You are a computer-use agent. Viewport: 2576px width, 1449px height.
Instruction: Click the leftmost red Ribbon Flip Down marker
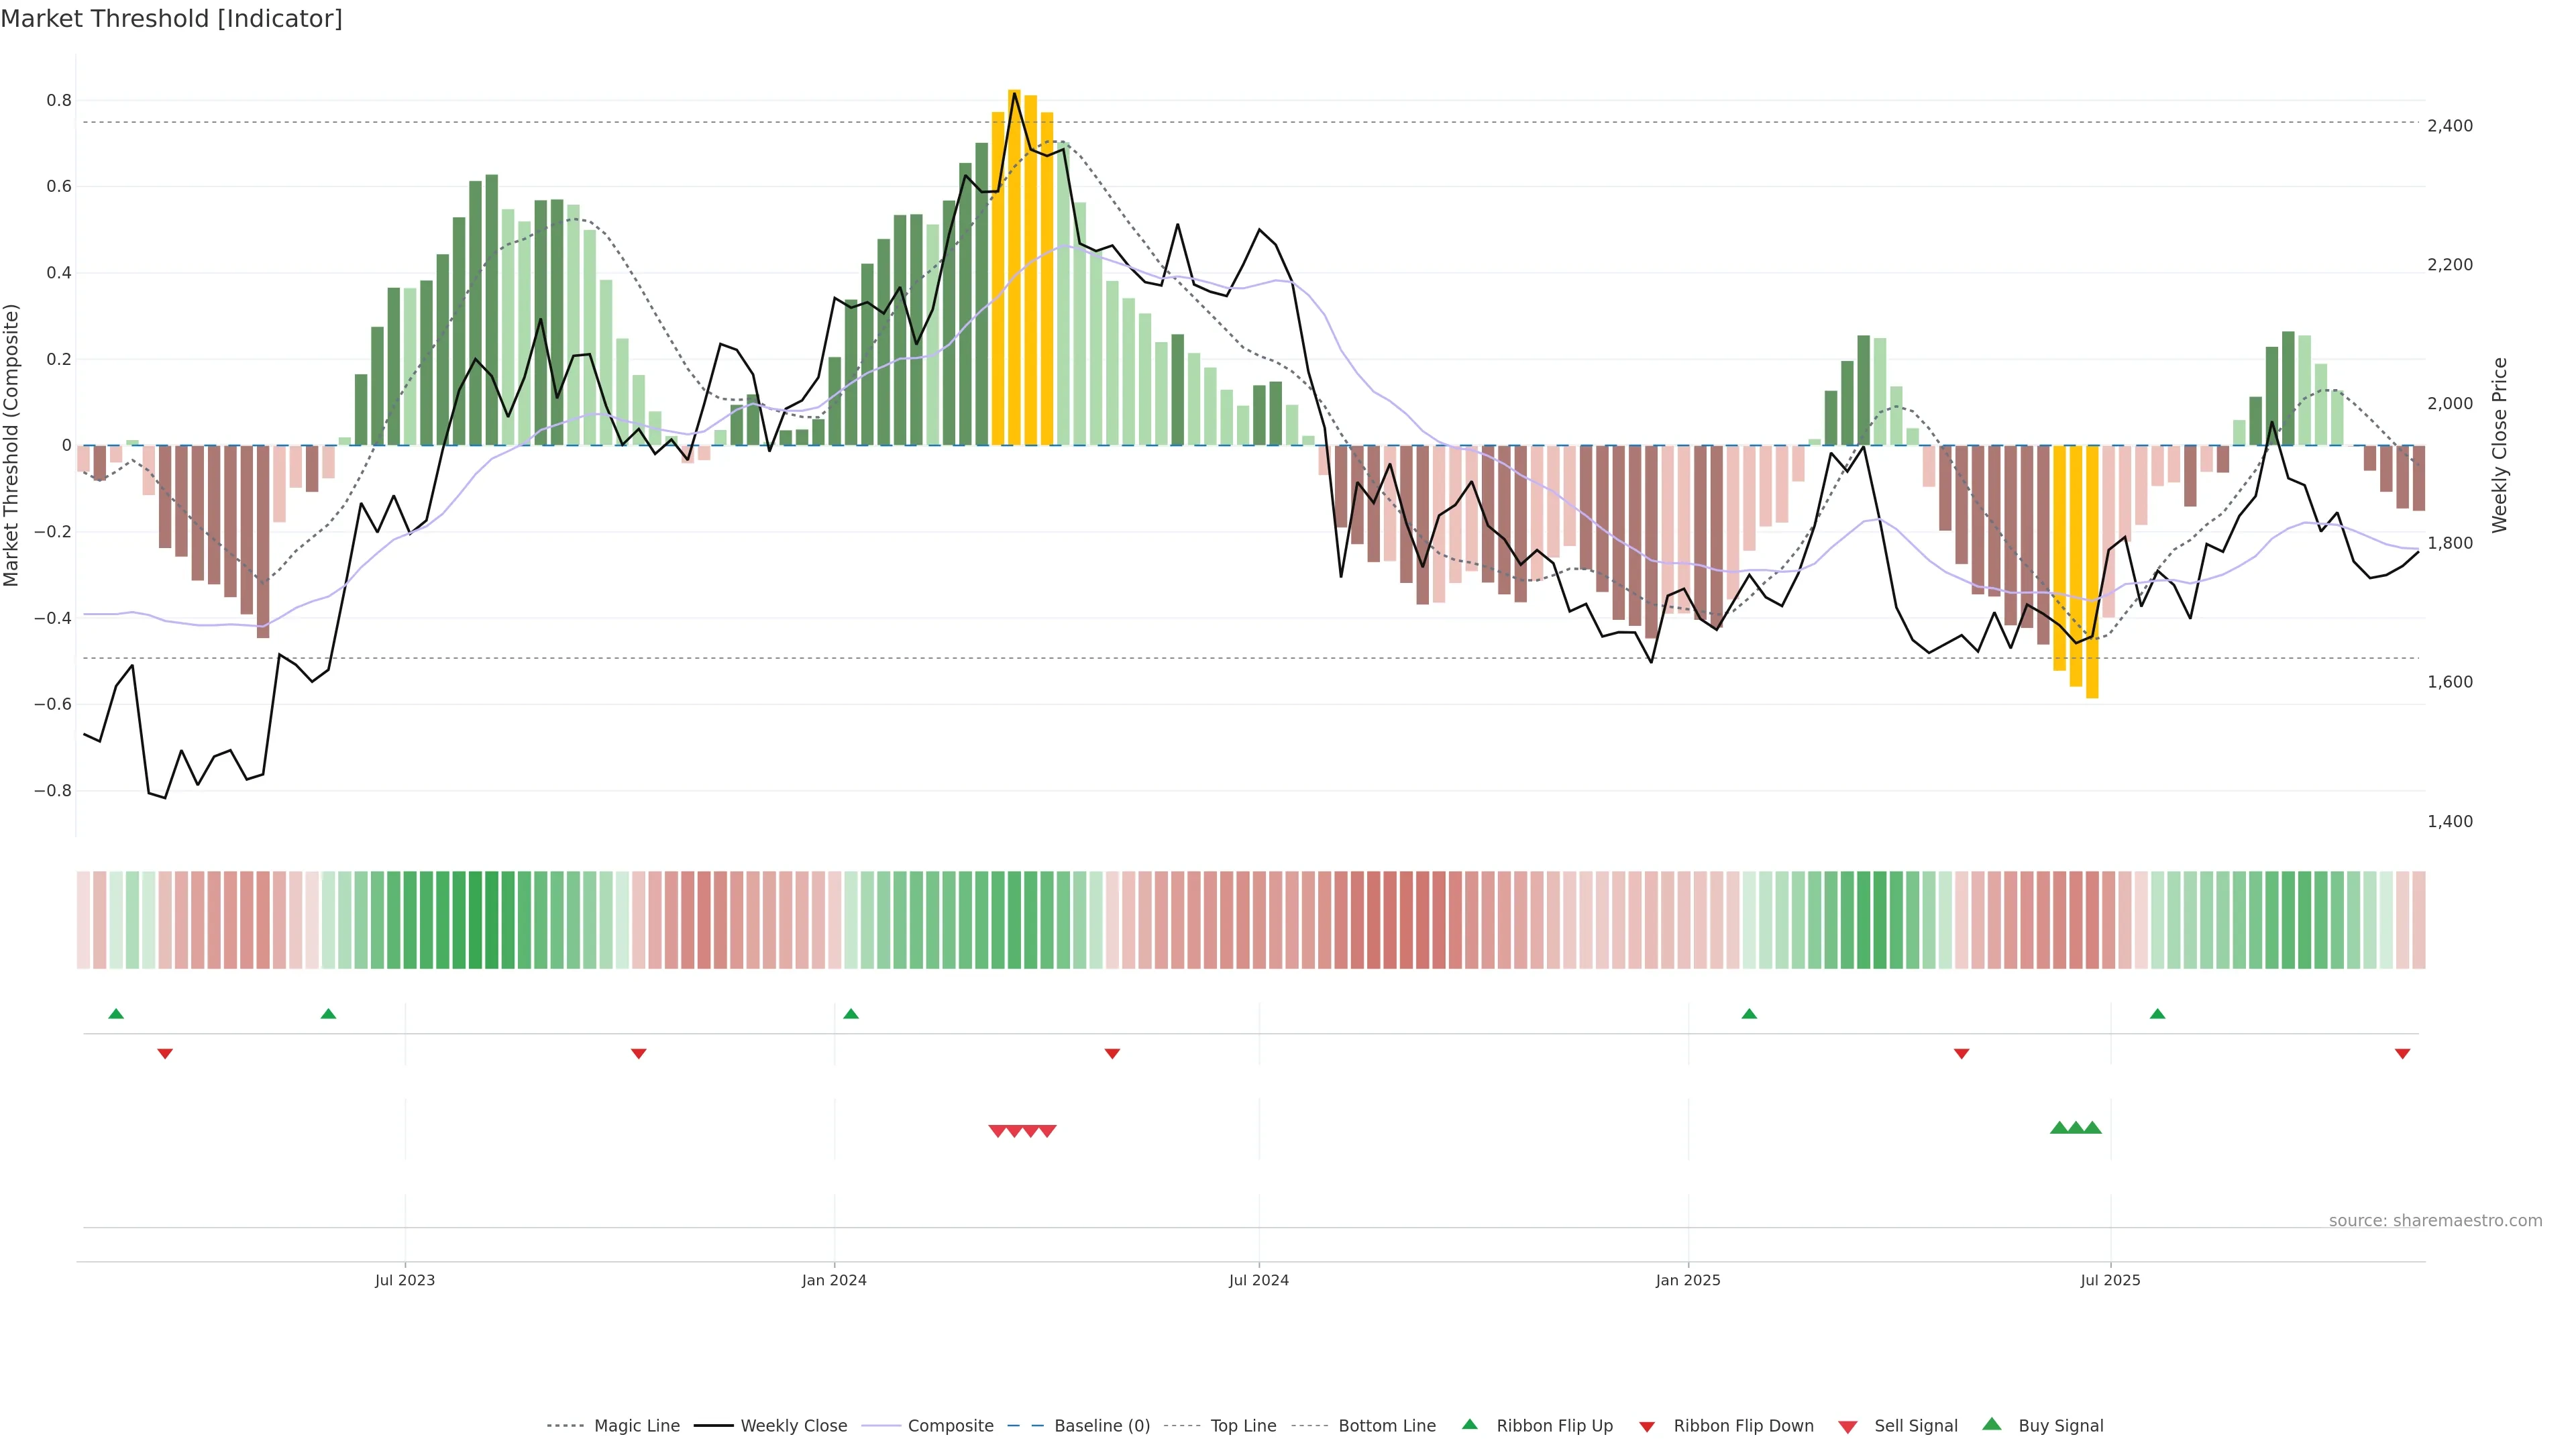[x=165, y=1054]
